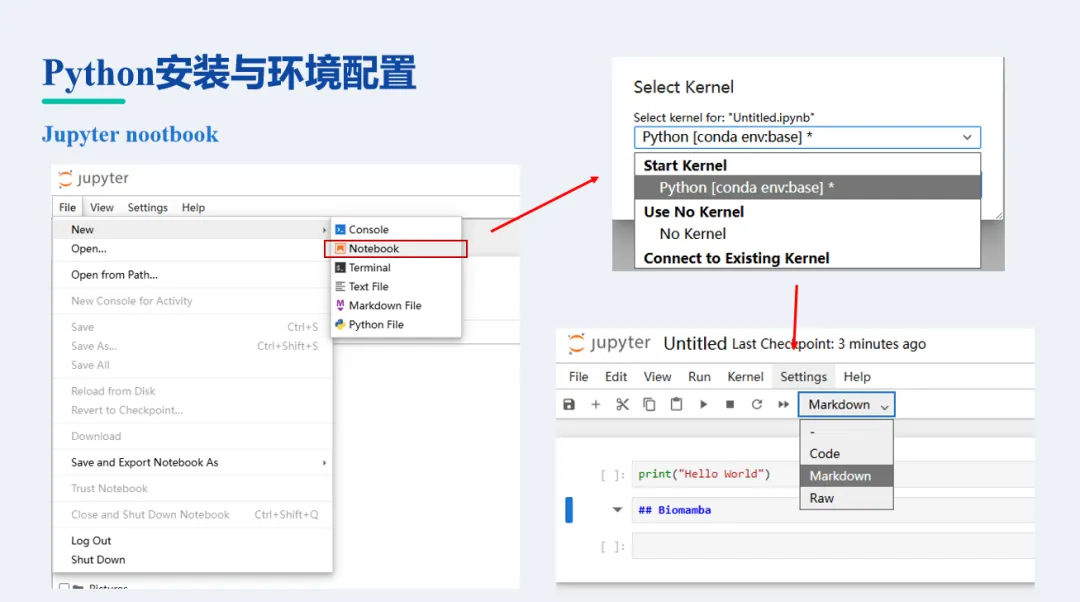The image size is (1080, 602).
Task: Click Open from Path... entry
Action: [x=192, y=275]
